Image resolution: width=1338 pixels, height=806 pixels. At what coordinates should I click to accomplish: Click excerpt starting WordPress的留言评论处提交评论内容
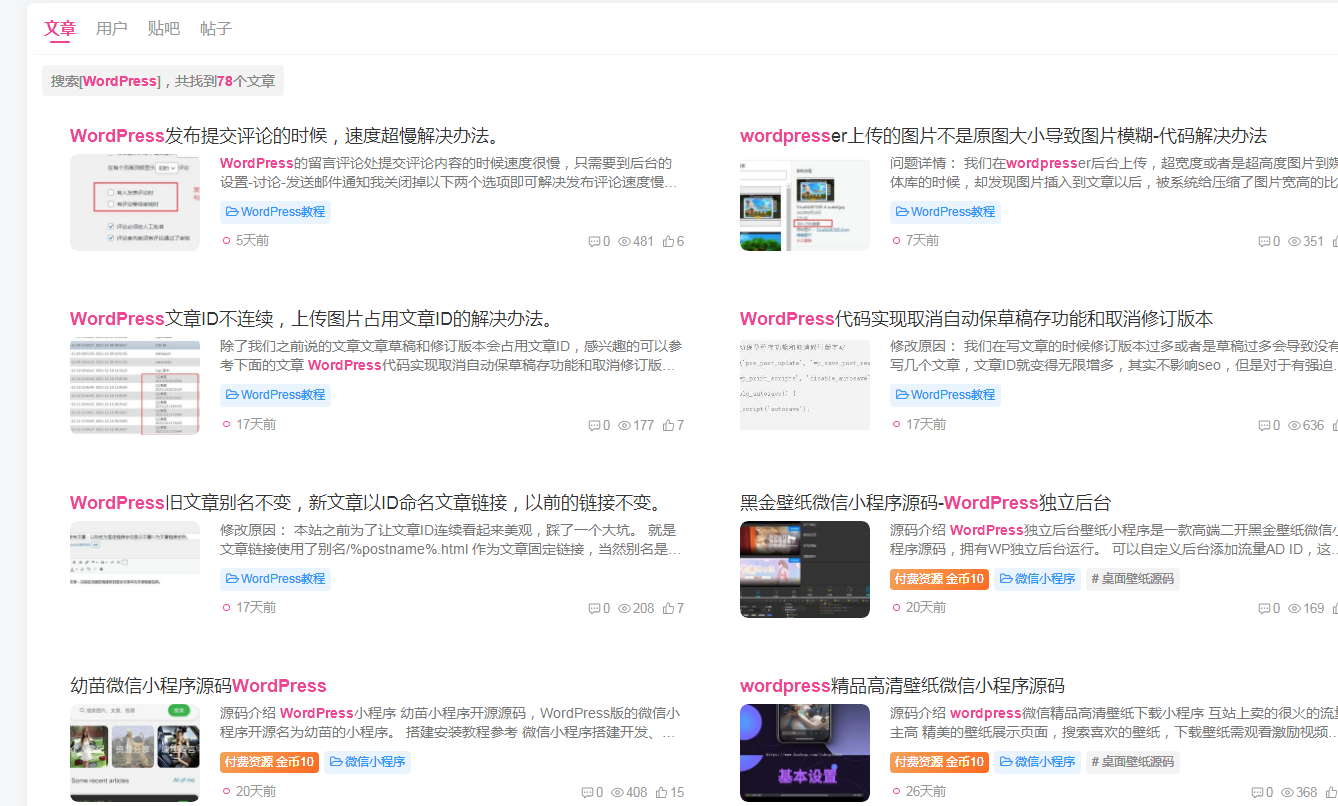click(x=449, y=173)
